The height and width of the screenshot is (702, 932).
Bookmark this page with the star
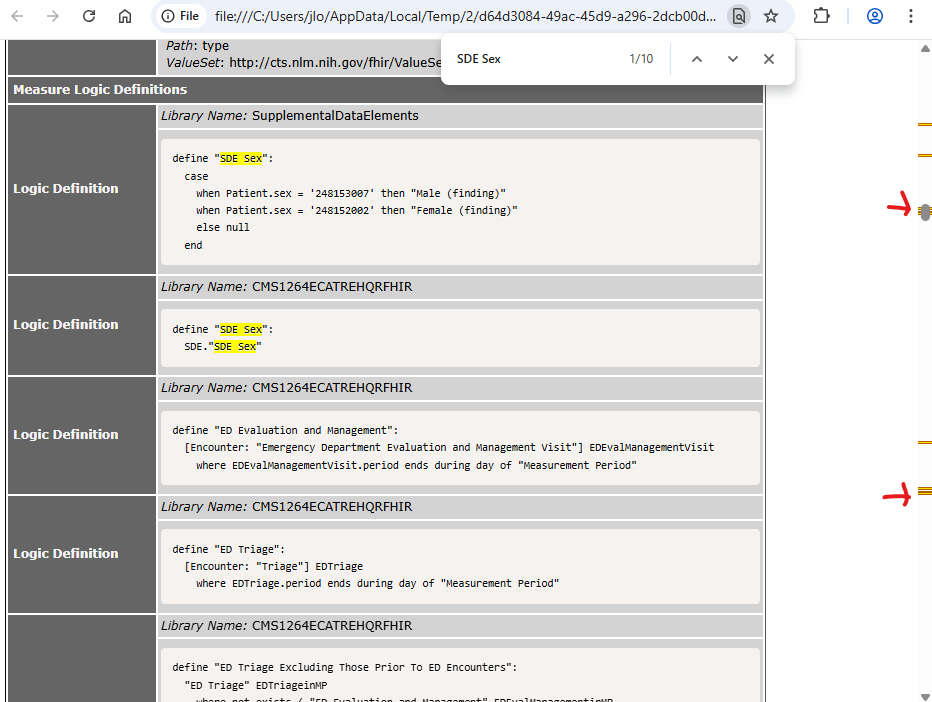771,16
